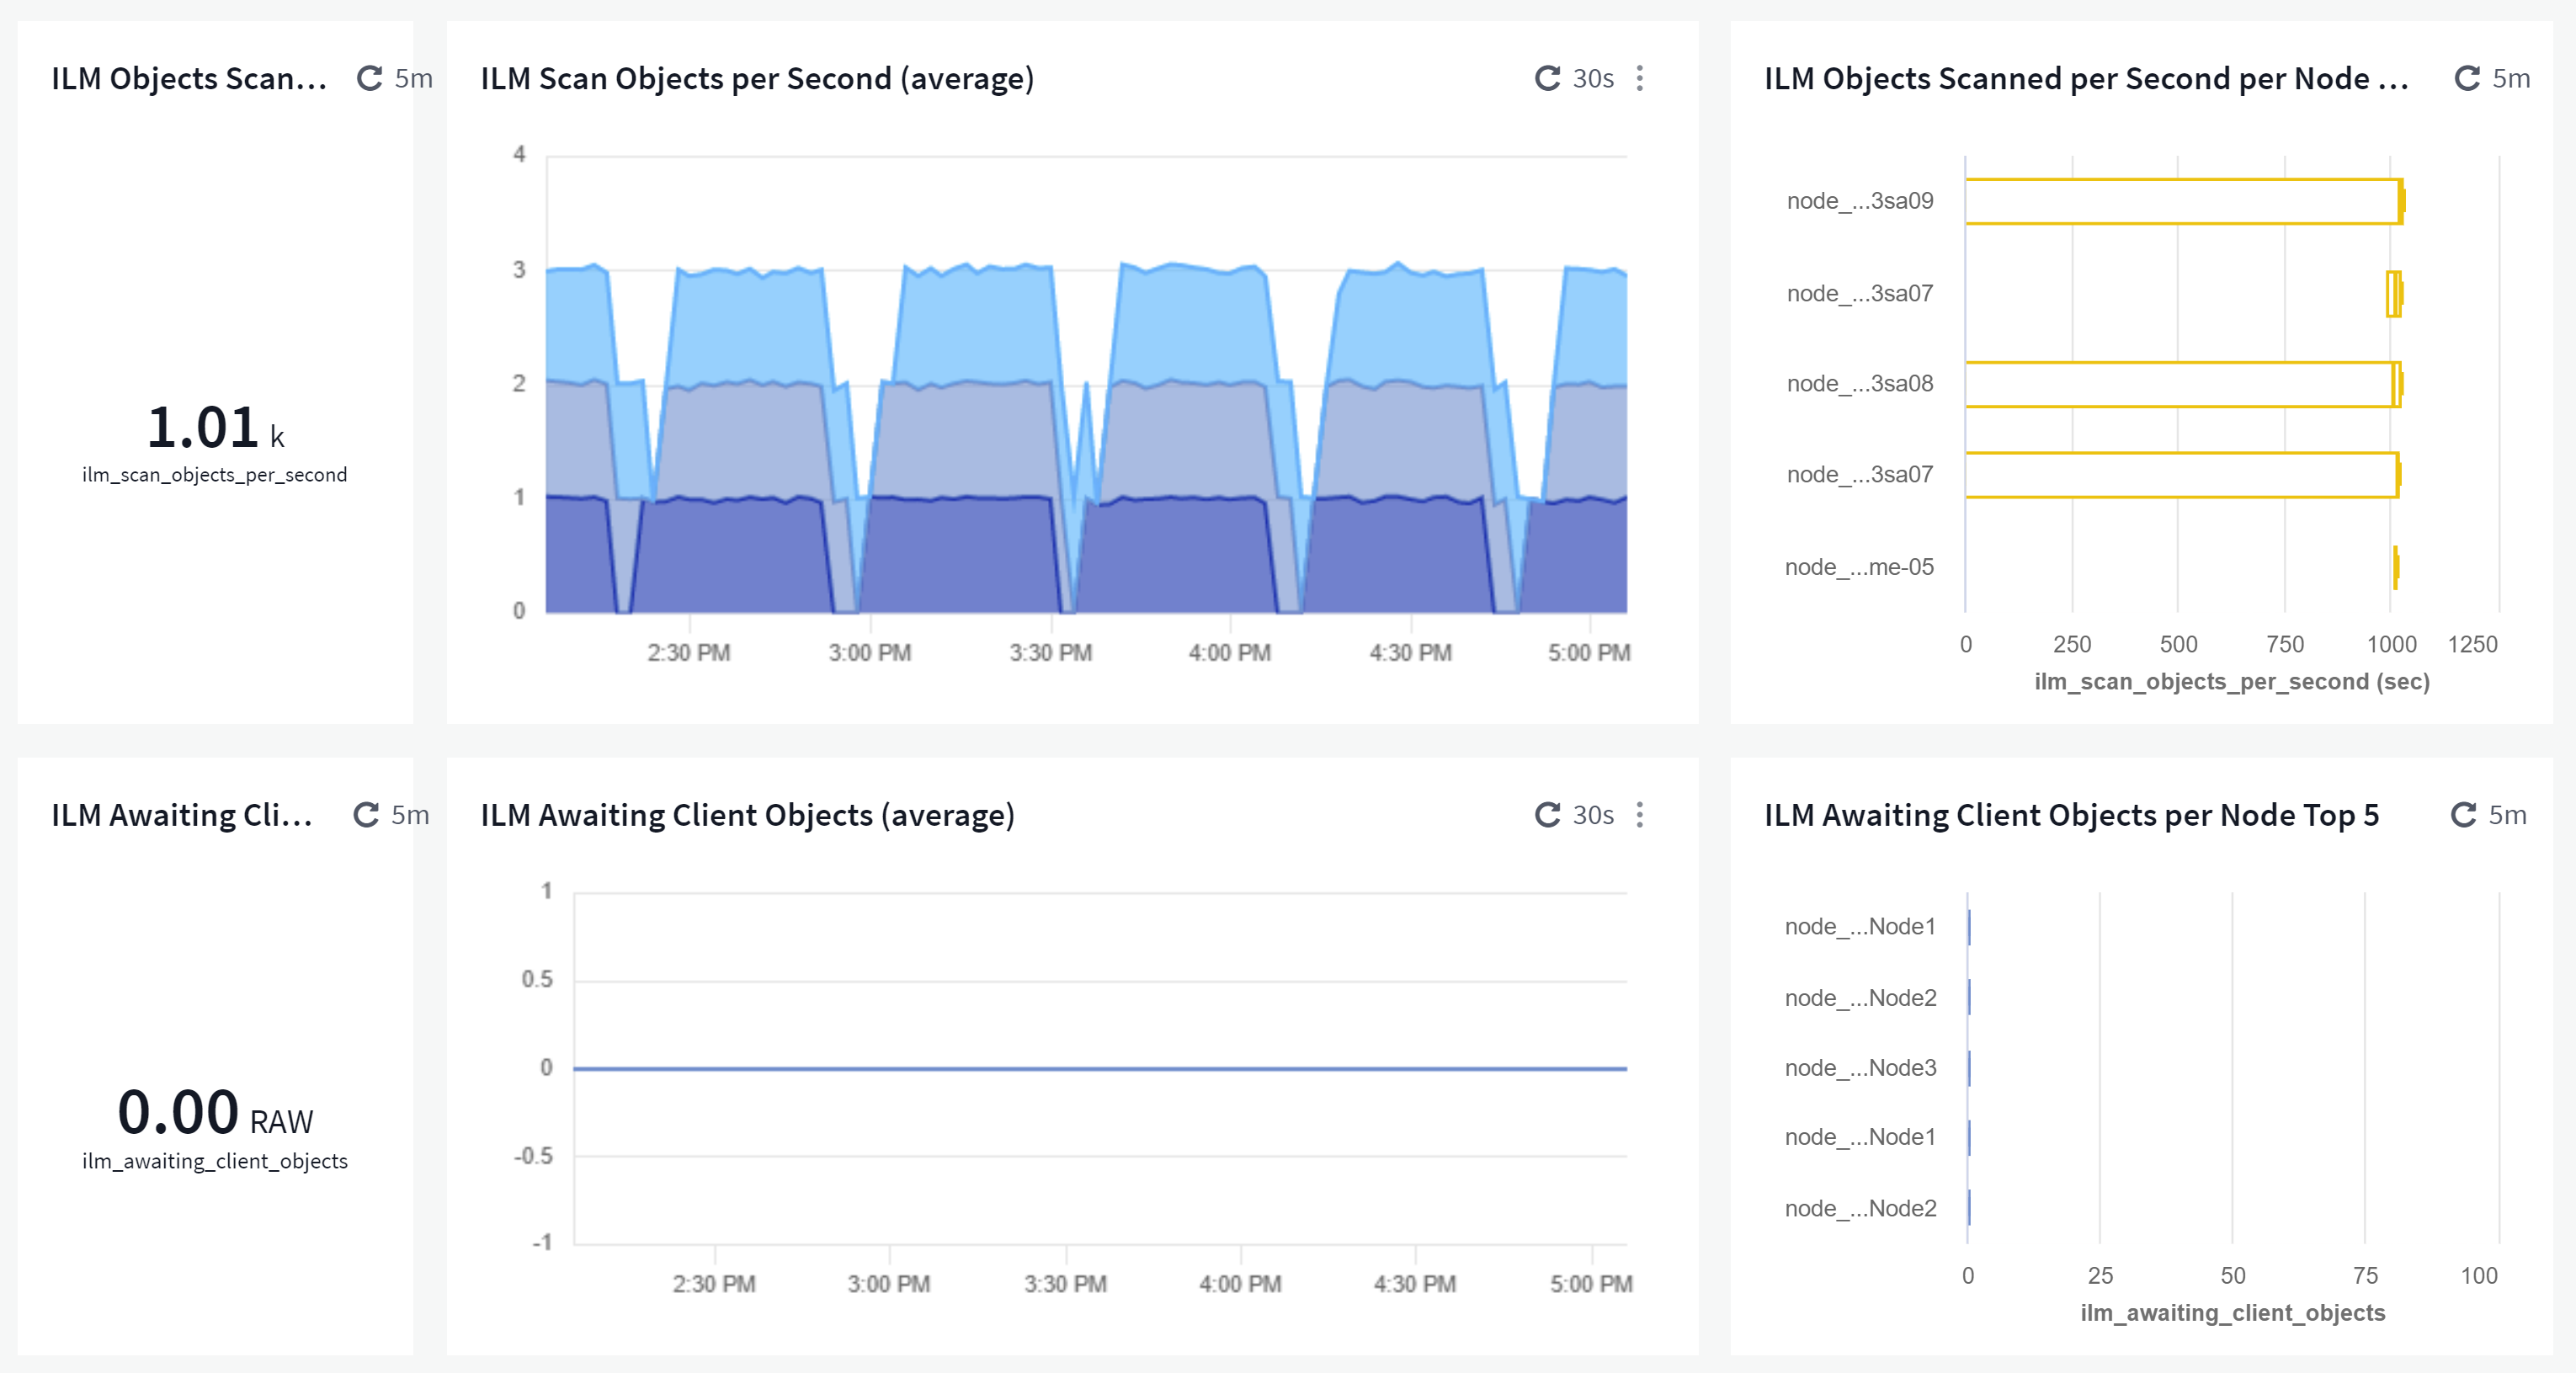Select the node_...3sa08 bar in chart
Viewport: 2576px width, 1373px height.
click(2182, 384)
